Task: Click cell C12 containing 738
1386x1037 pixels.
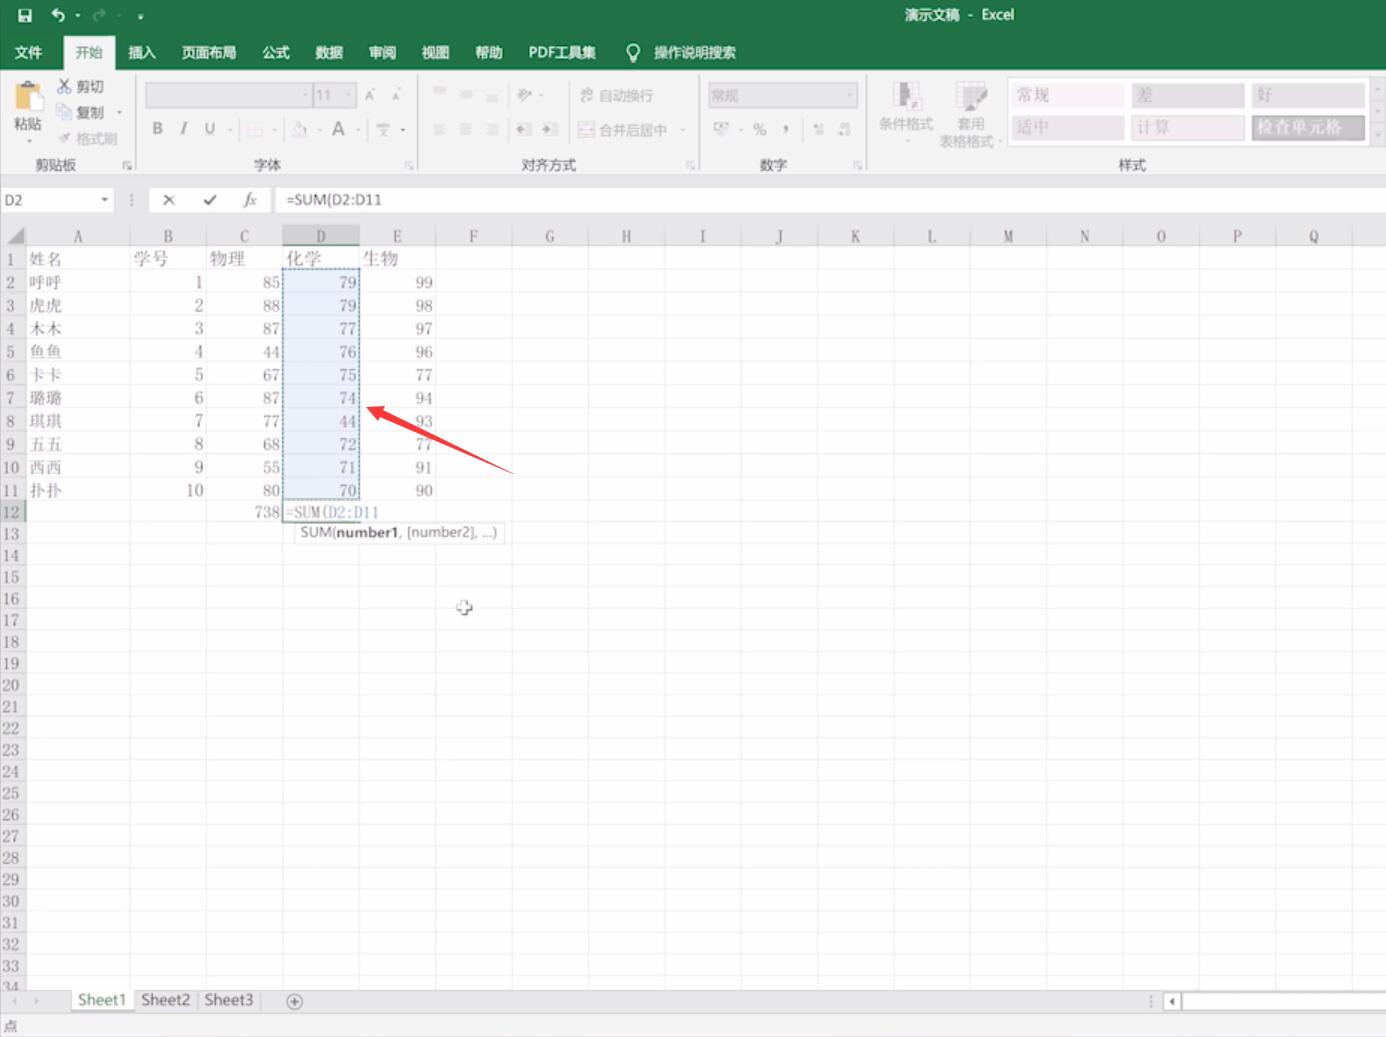Action: click(x=244, y=512)
